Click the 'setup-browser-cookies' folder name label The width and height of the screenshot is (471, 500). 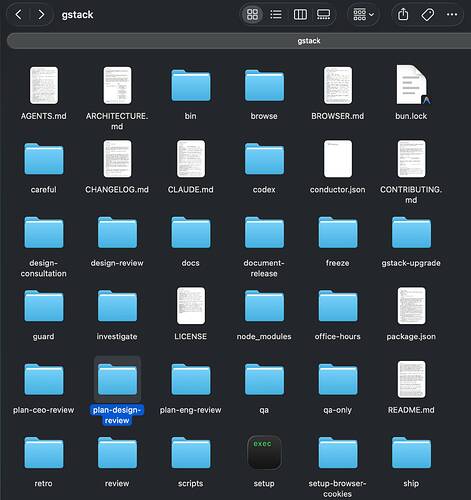(x=337, y=489)
